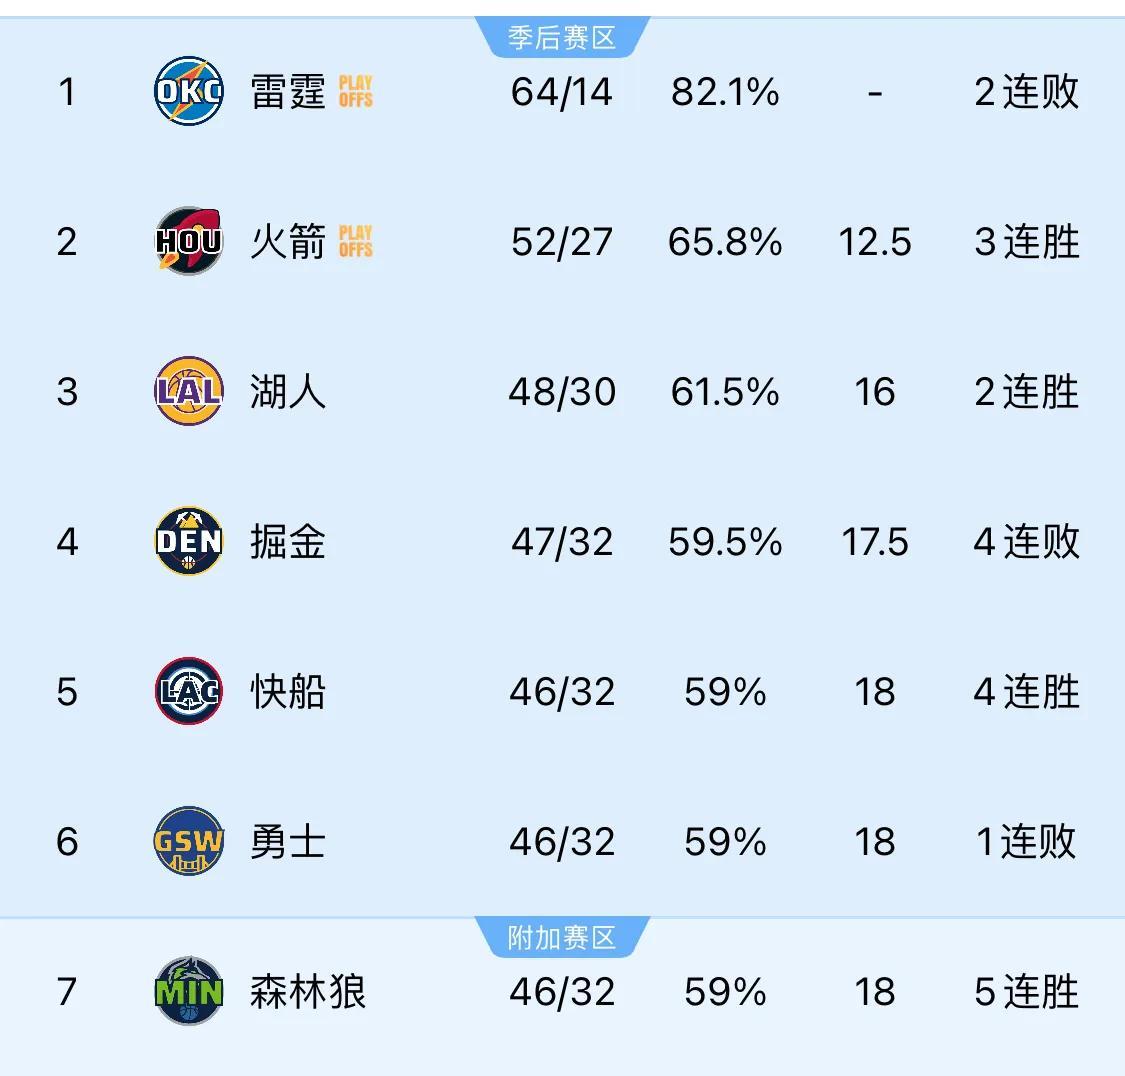Click the PLAYOFFS badge next to 火箭
The image size is (1125, 1076).
coord(356,242)
